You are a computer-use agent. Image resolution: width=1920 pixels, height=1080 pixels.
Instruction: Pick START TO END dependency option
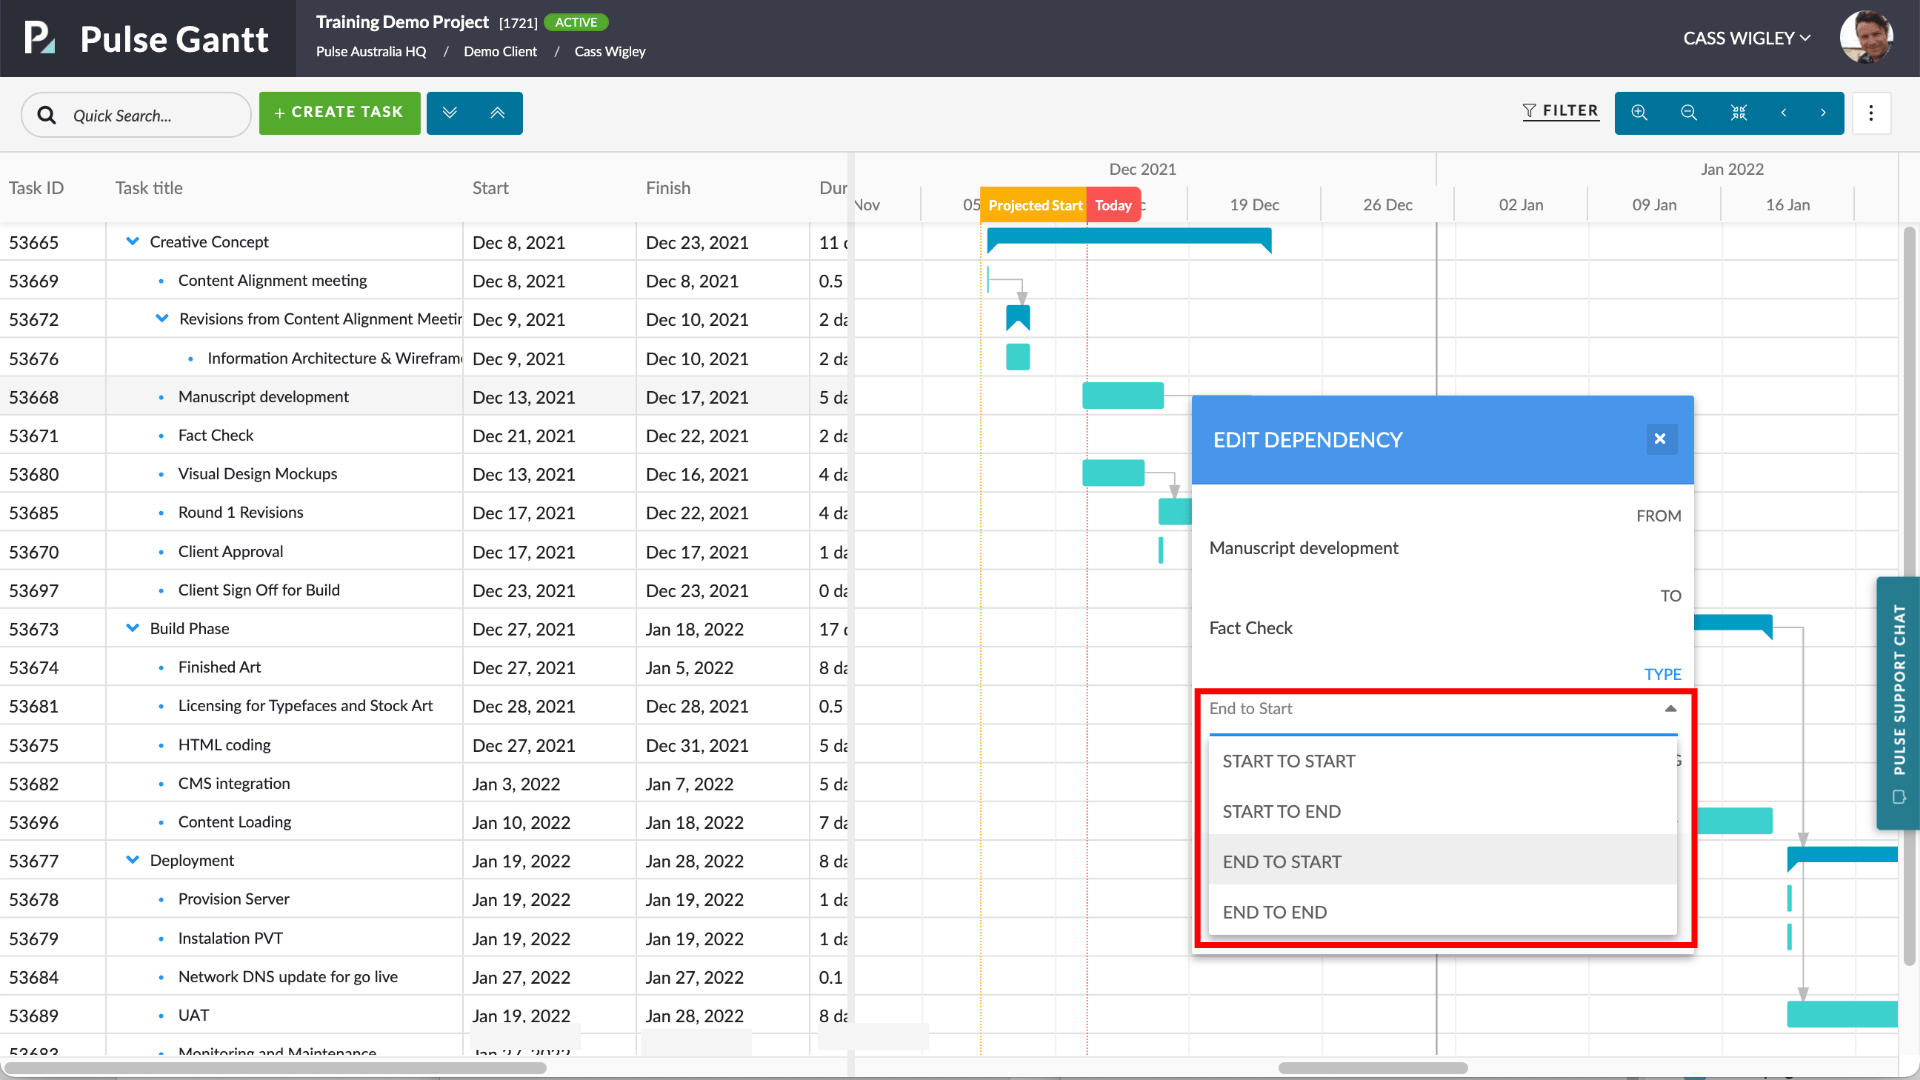coord(1282,811)
